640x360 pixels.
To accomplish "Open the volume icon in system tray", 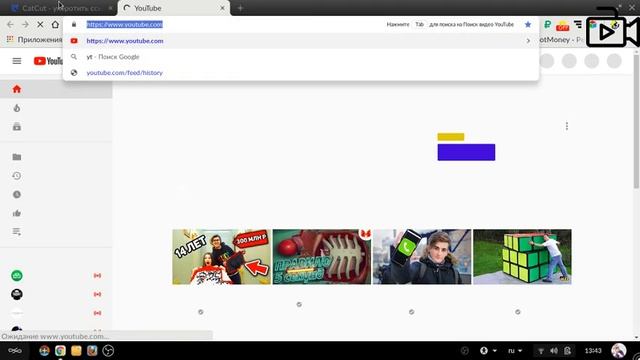I will pyautogui.click(x=554, y=351).
